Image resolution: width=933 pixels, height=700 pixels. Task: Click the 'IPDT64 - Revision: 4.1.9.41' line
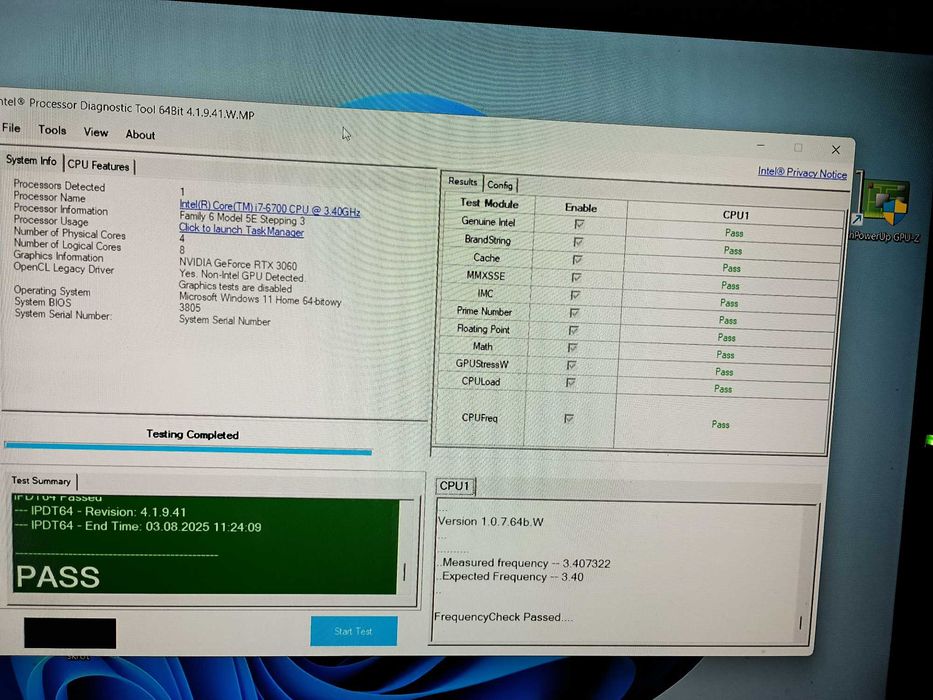pos(101,512)
